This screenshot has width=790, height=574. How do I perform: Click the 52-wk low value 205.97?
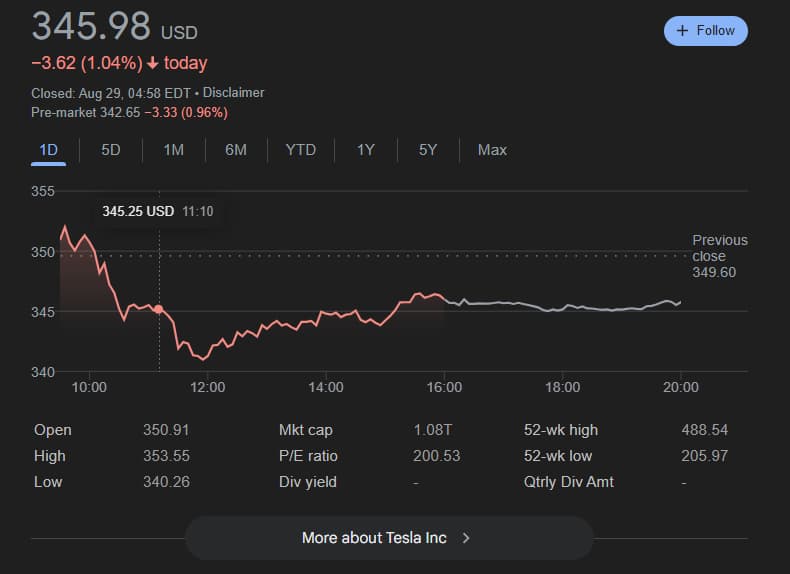[x=704, y=456]
